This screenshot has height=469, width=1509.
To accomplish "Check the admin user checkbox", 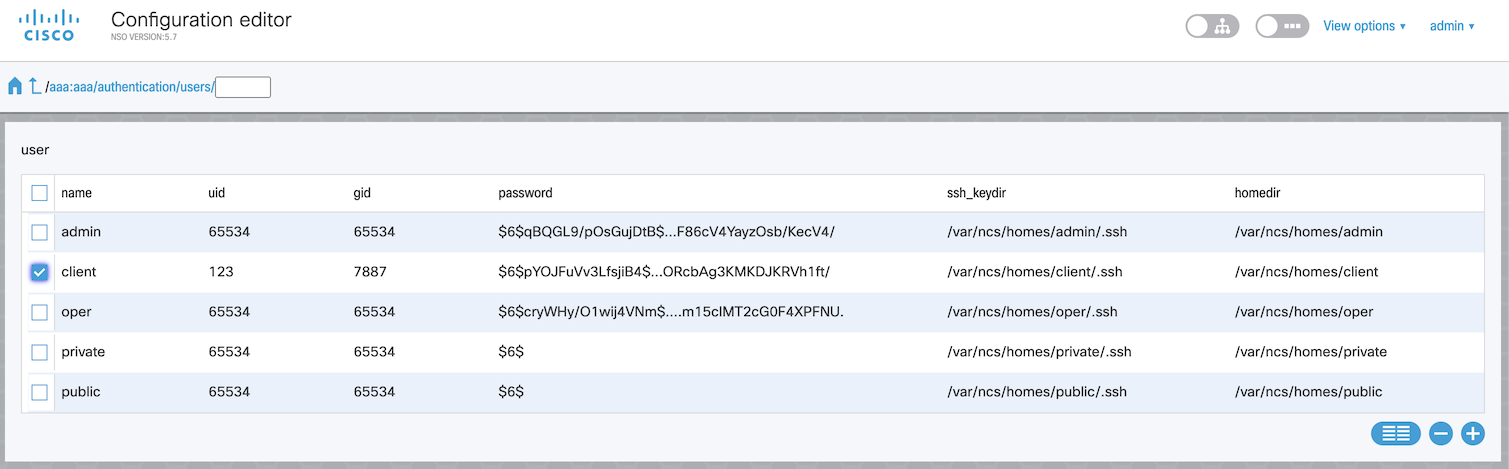I will (x=39, y=232).
